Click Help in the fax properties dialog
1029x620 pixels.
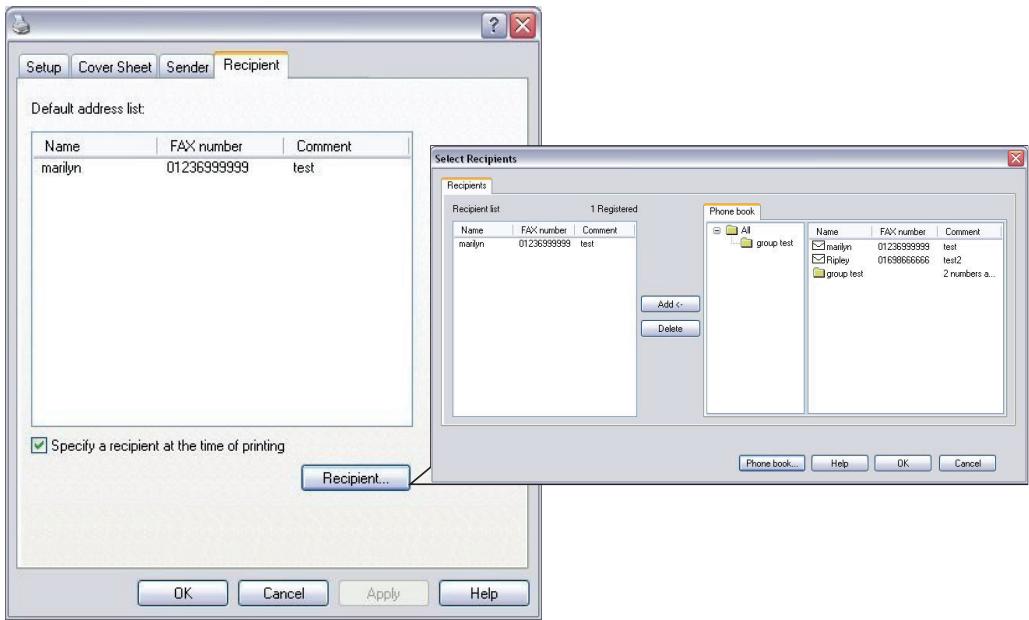pos(484,594)
